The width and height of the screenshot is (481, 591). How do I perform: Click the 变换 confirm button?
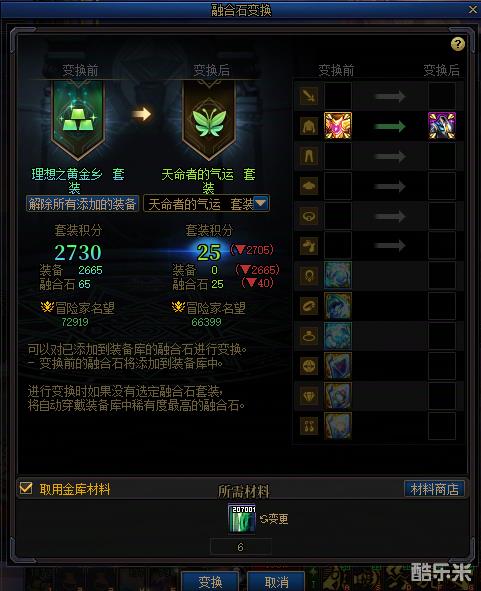tap(210, 582)
